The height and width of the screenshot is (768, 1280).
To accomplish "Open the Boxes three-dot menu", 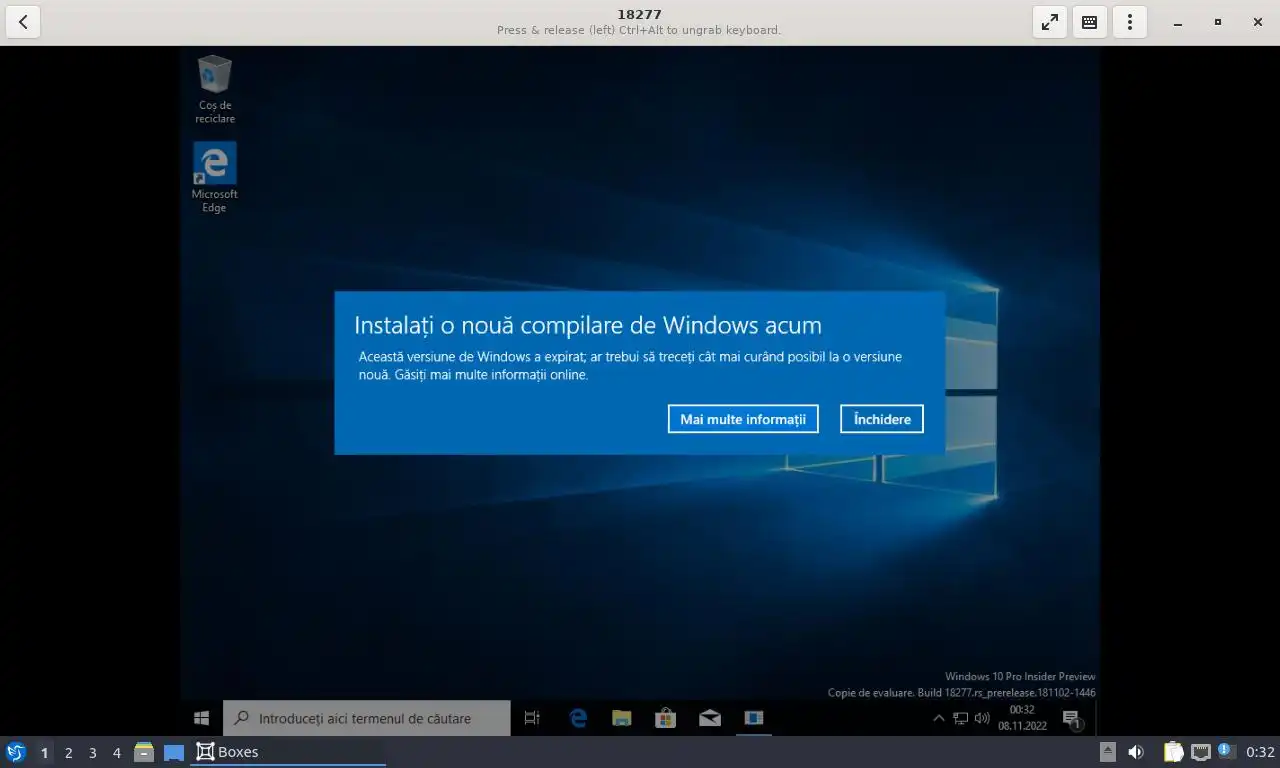I will tap(1130, 22).
